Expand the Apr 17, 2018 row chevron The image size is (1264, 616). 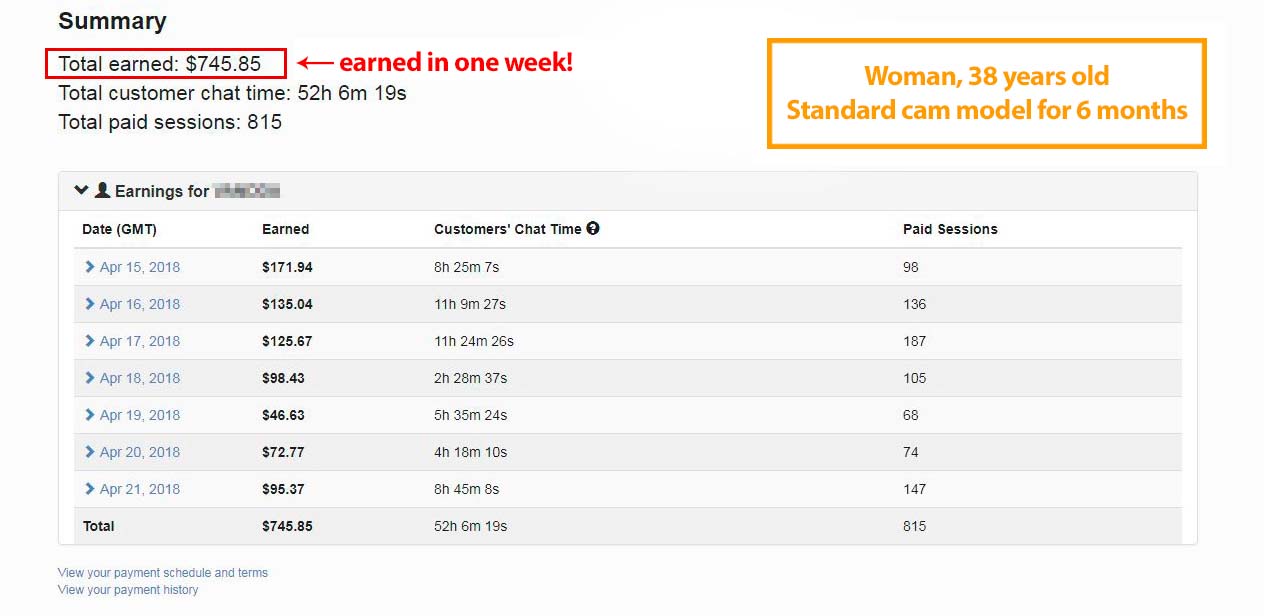click(90, 341)
